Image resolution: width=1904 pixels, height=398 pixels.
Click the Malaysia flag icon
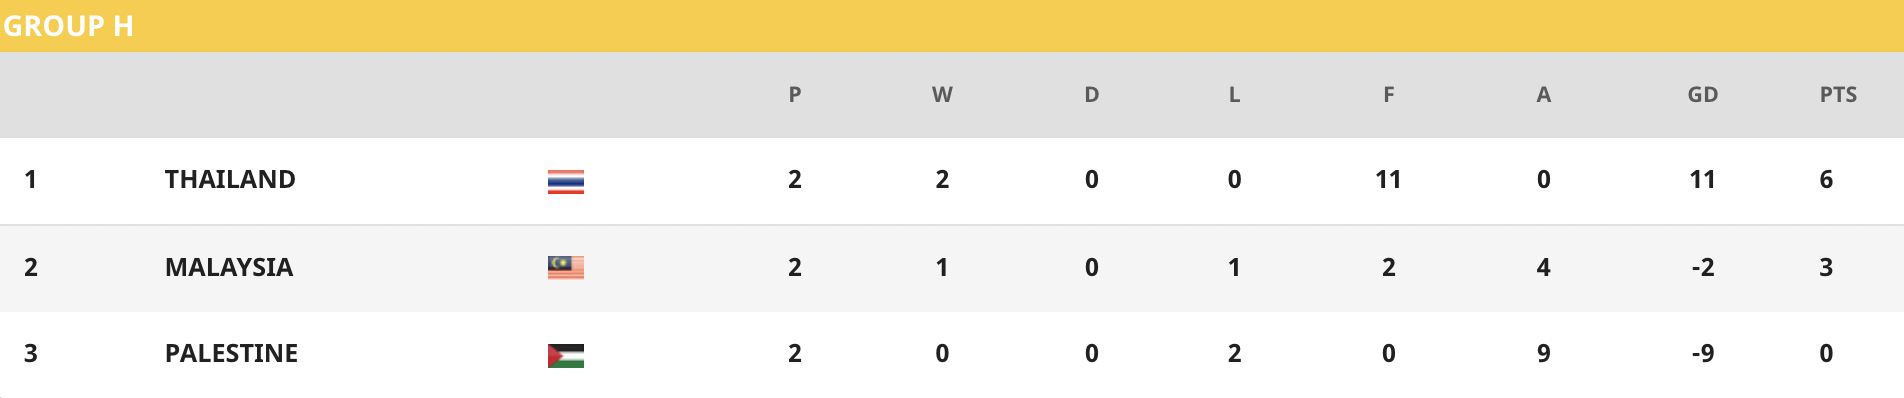coord(566,267)
